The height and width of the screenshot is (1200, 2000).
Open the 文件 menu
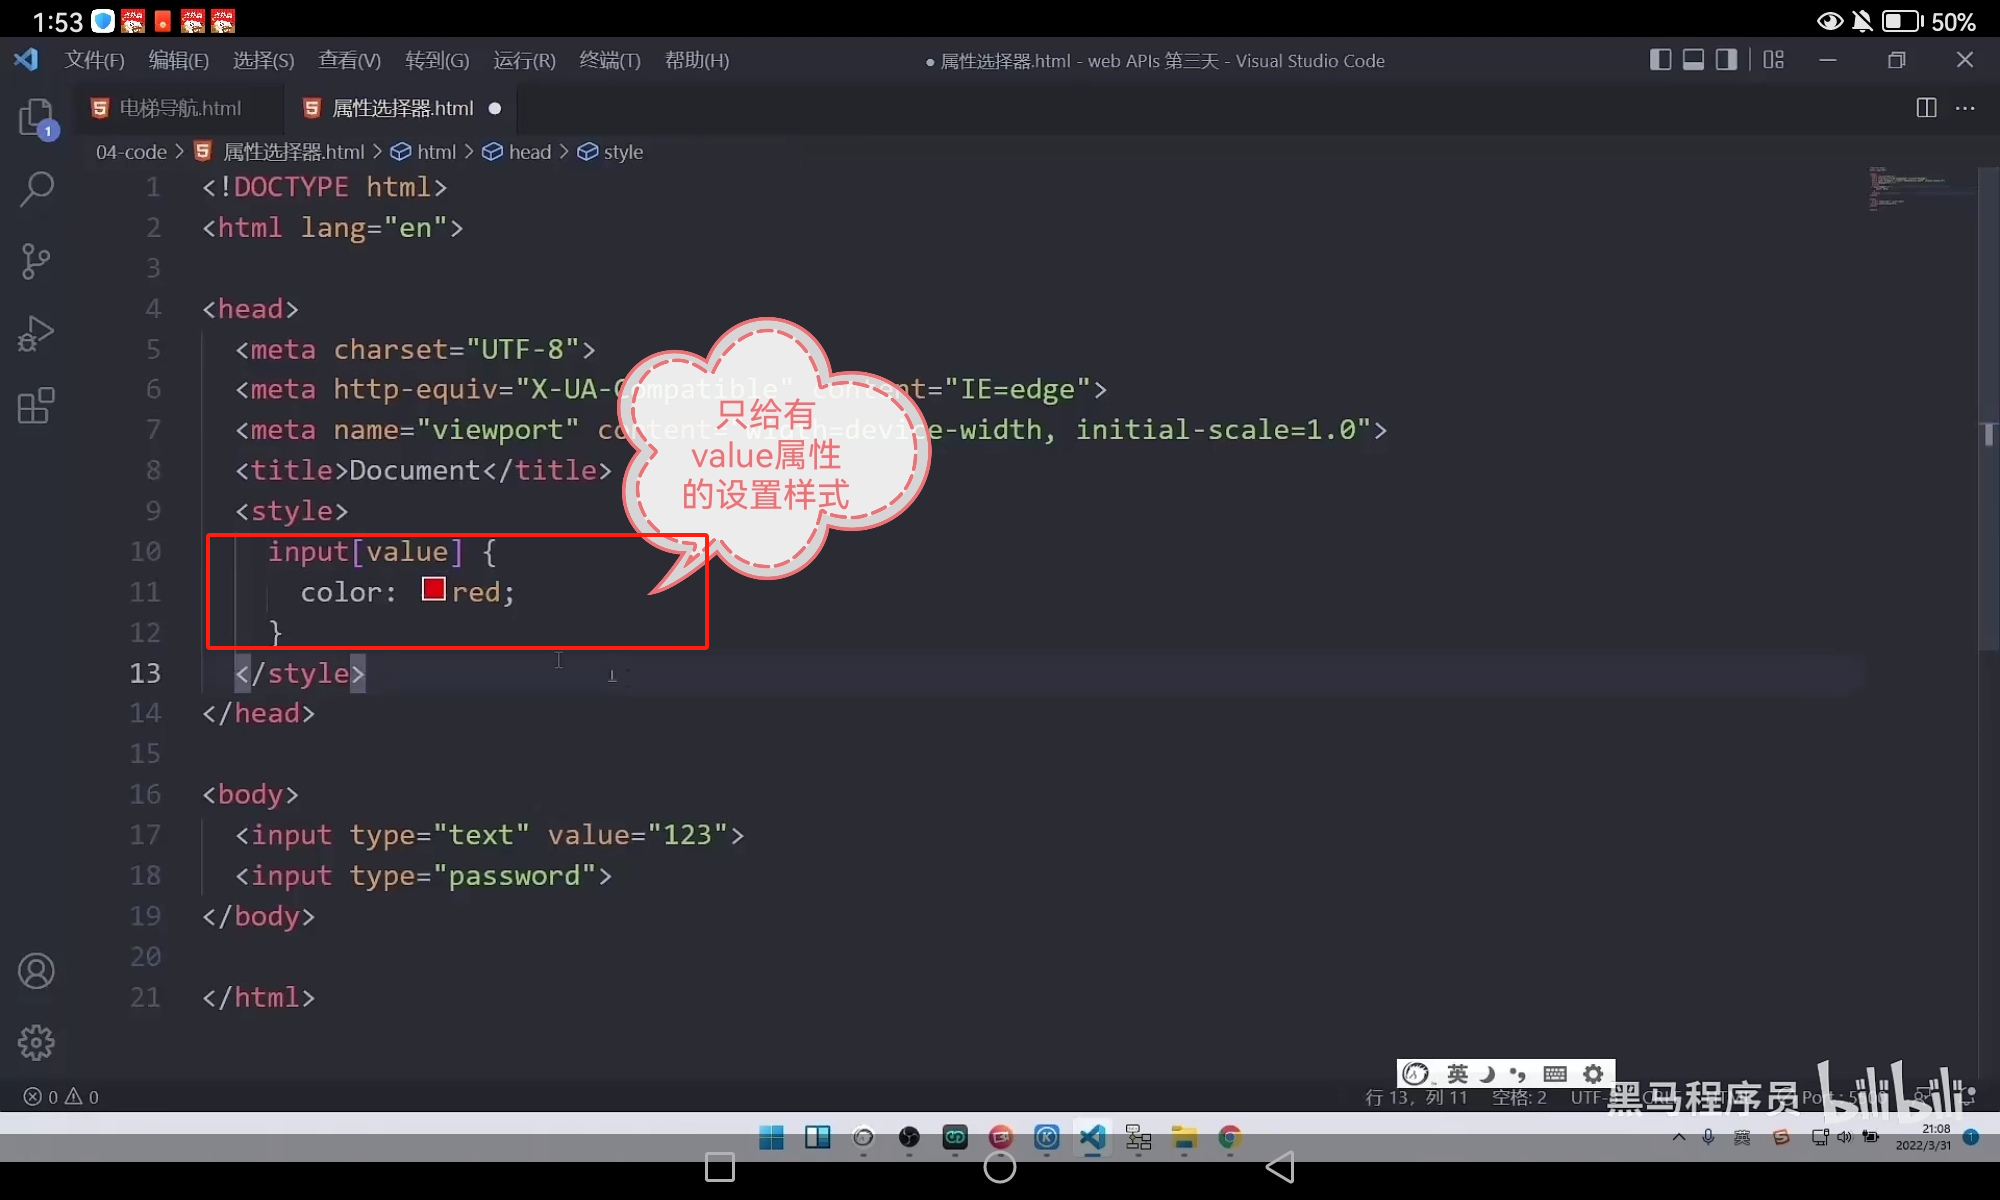pyautogui.click(x=95, y=60)
